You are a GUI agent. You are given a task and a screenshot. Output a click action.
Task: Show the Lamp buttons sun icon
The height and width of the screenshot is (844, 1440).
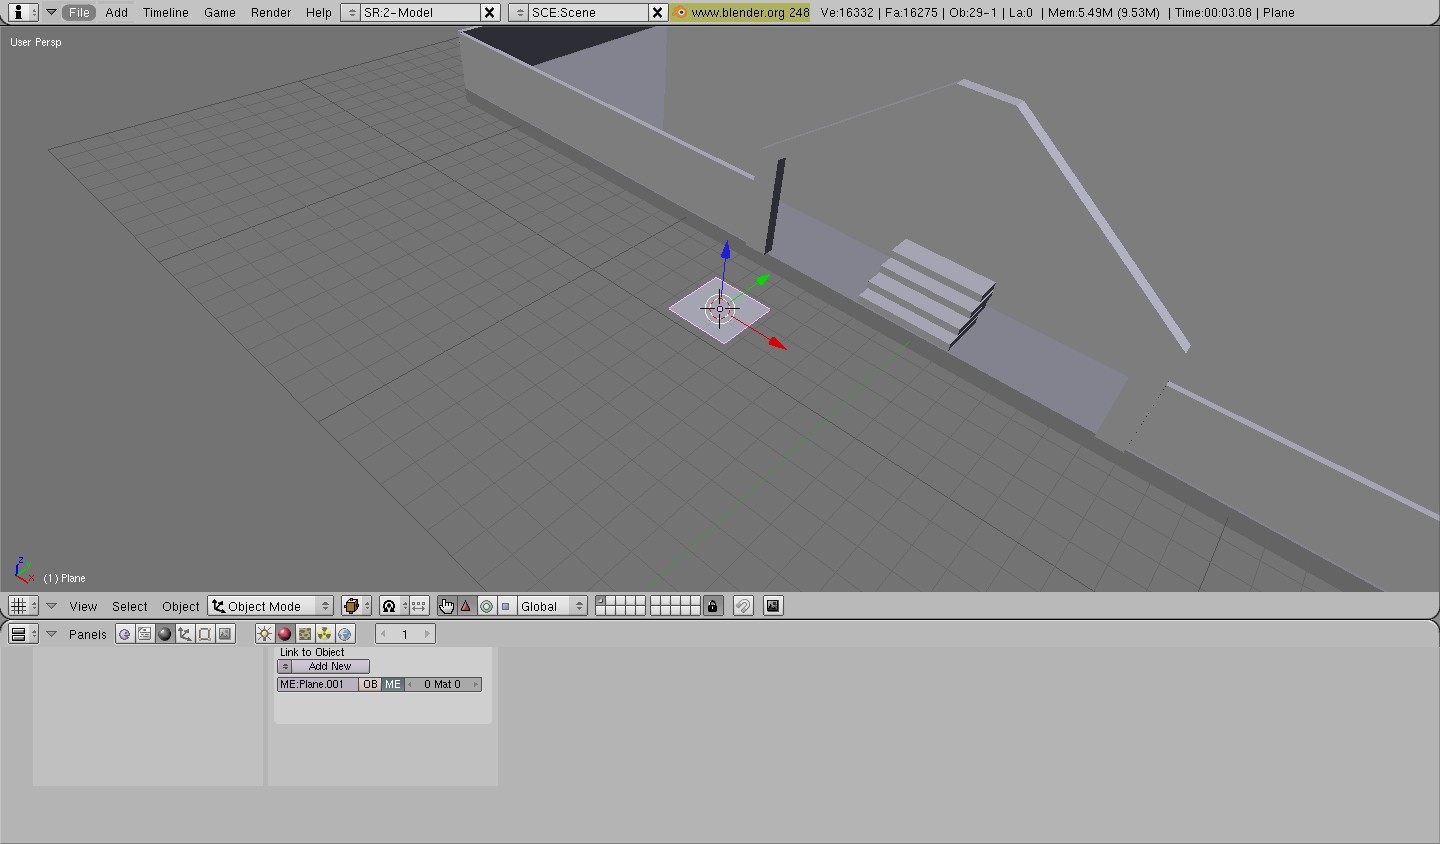pyautogui.click(x=265, y=634)
